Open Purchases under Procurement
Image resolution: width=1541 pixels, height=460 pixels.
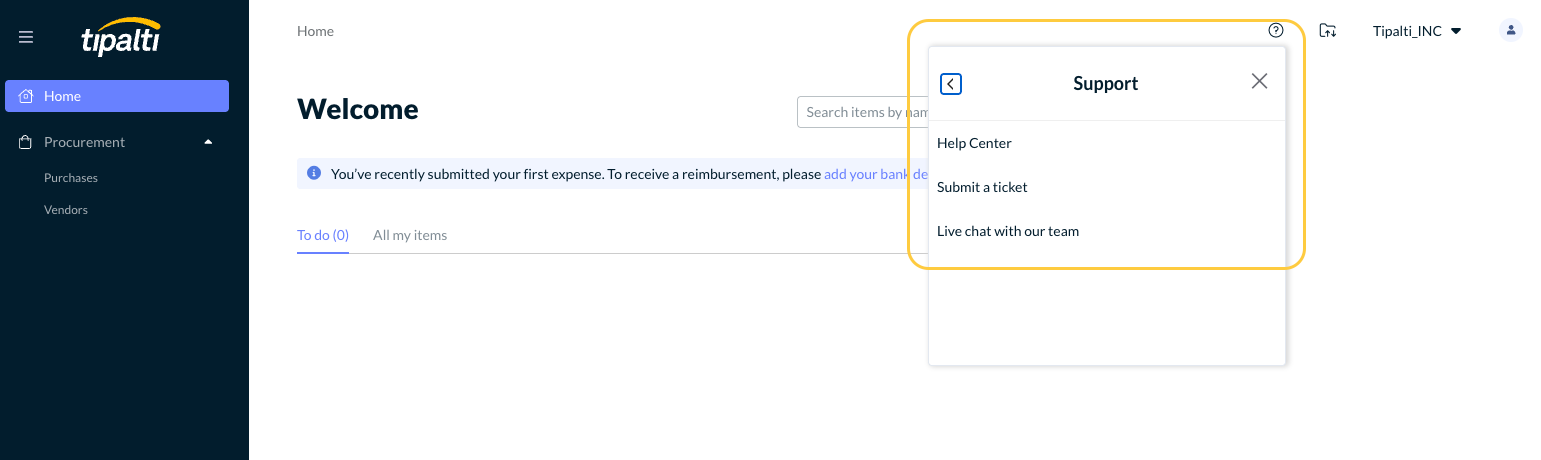(71, 178)
